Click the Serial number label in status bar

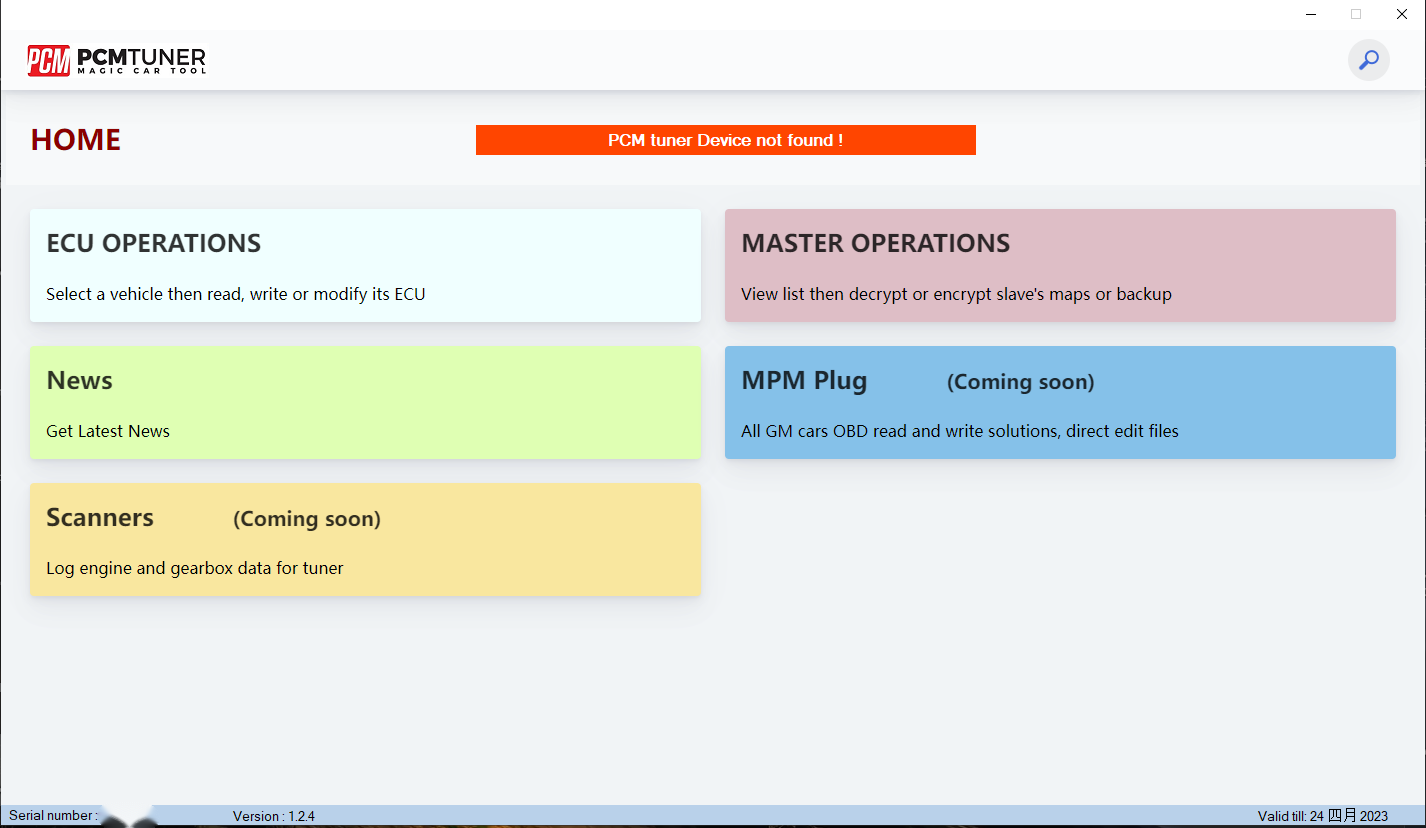(53, 816)
